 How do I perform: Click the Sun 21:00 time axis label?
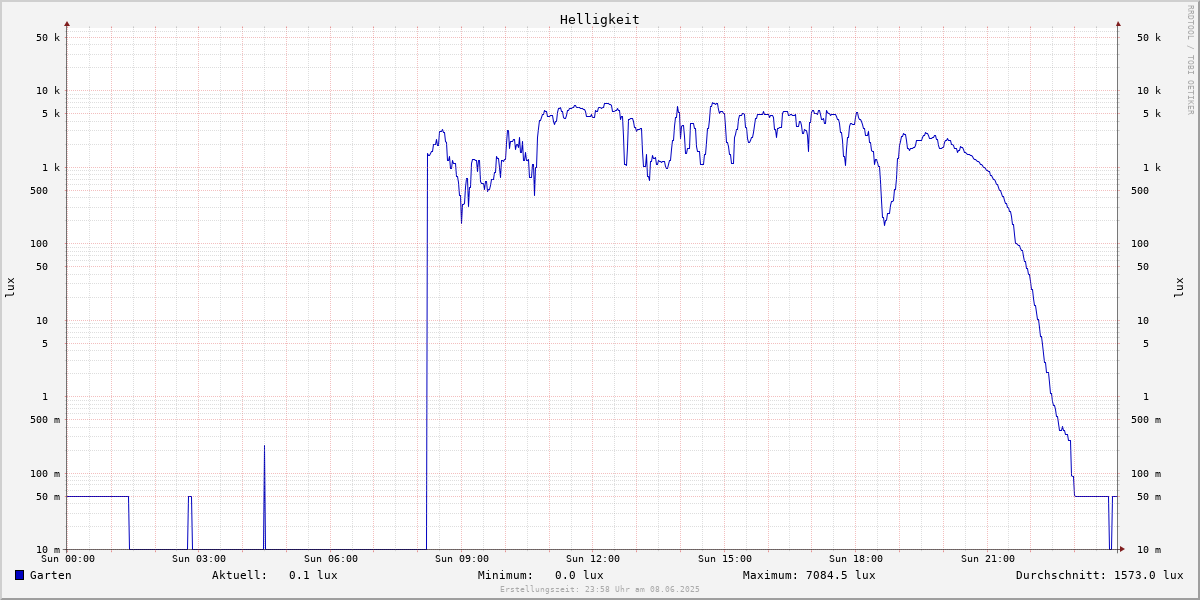988,559
